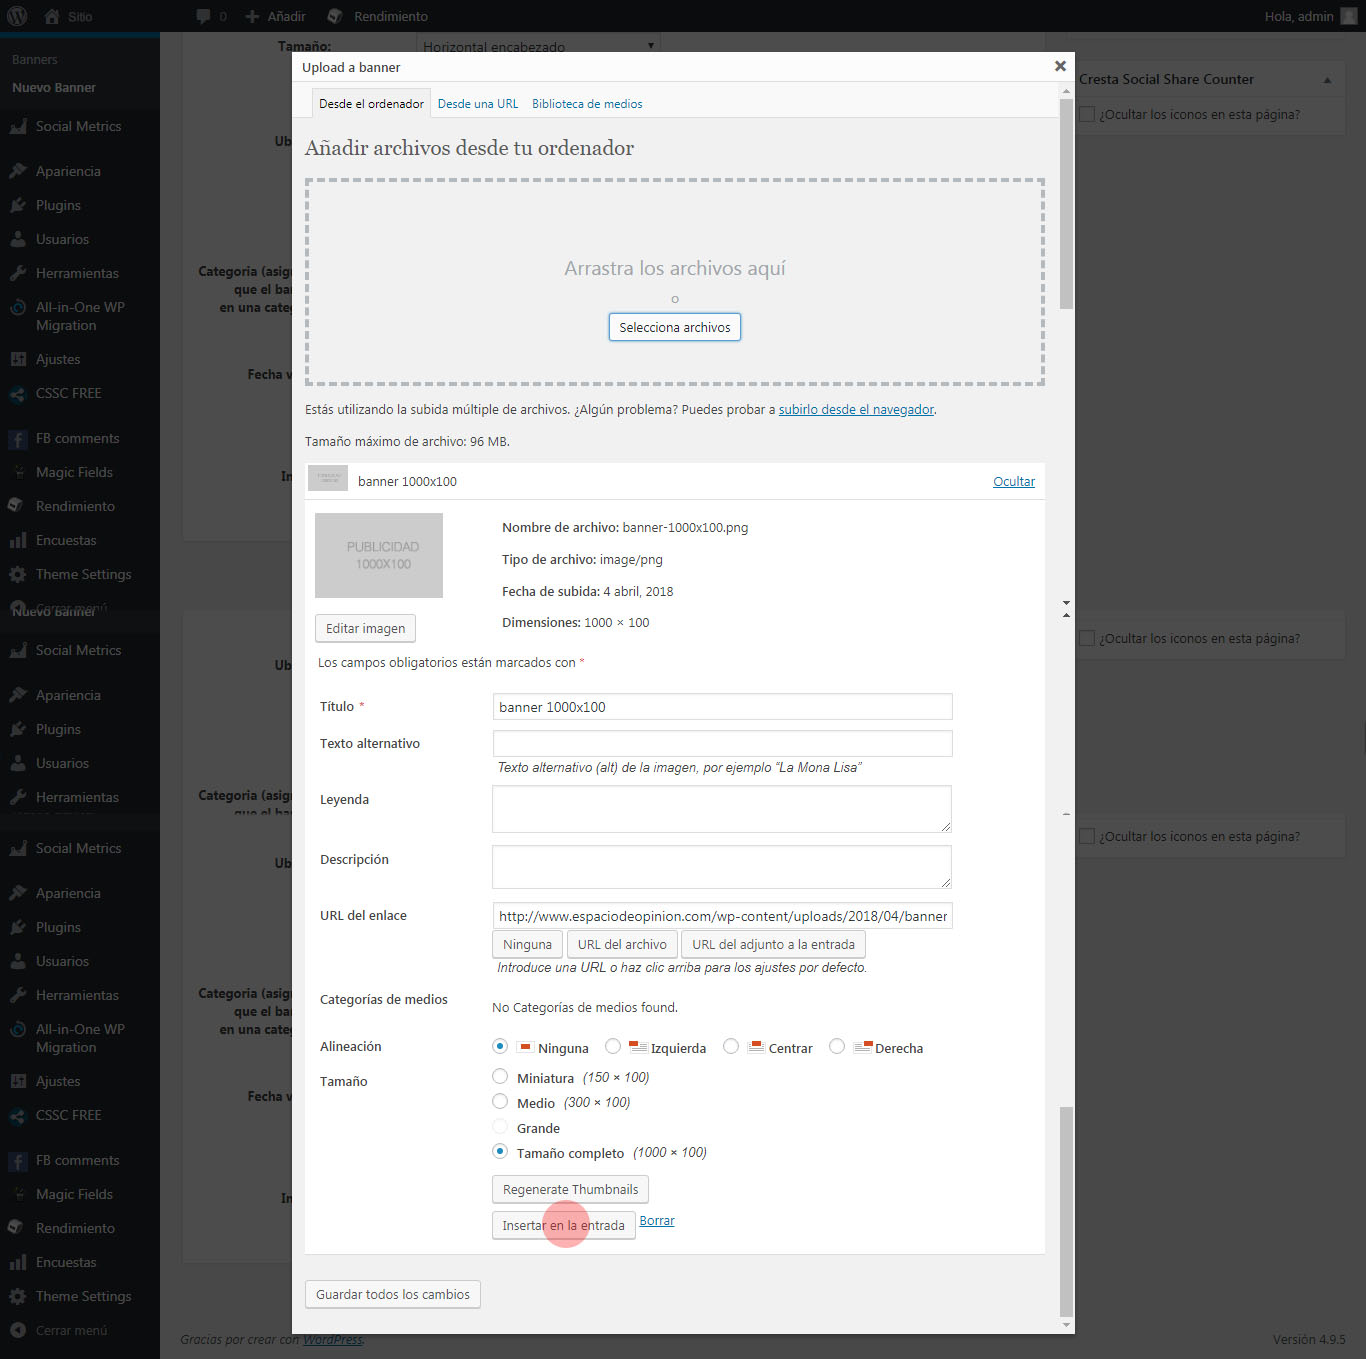The image size is (1366, 1359).
Task: Check the first Ocultar los iconos checkbox
Action: pyautogui.click(x=1087, y=114)
